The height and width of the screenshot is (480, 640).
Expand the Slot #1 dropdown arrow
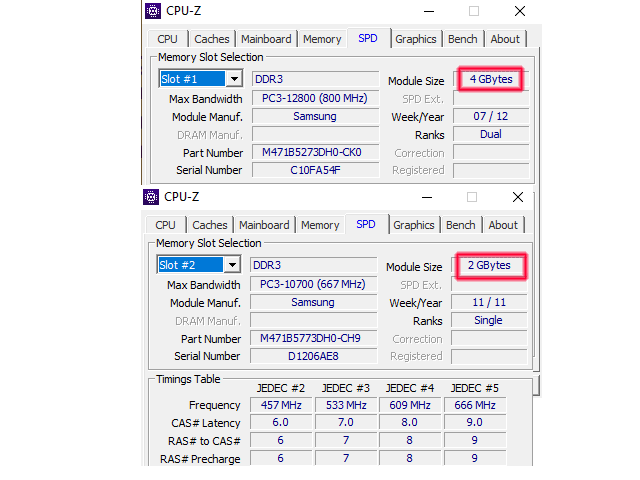point(234,78)
